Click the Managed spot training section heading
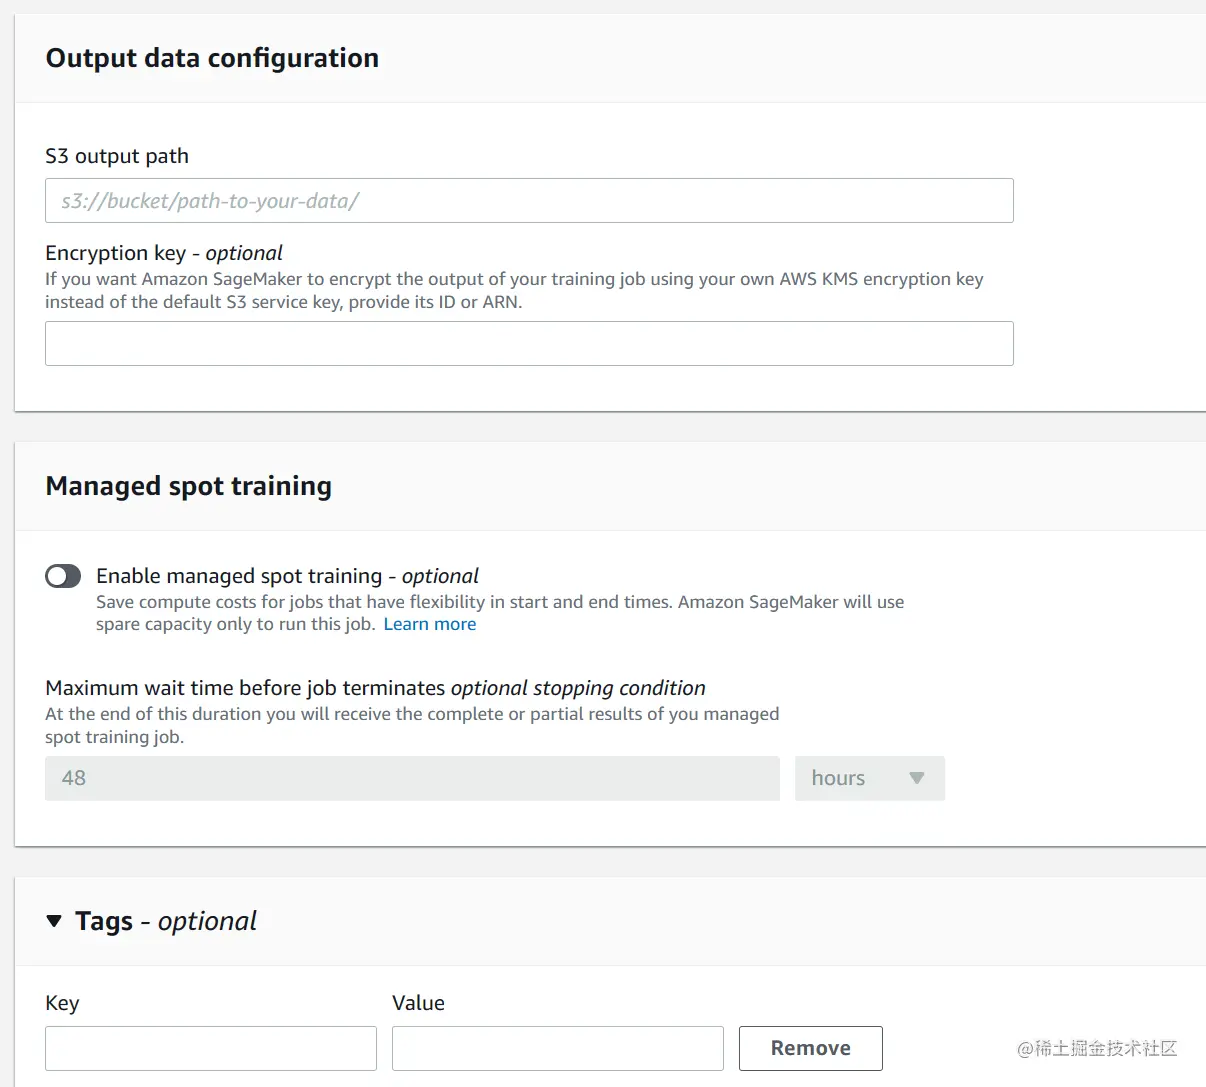The image size is (1206, 1087). 189,486
